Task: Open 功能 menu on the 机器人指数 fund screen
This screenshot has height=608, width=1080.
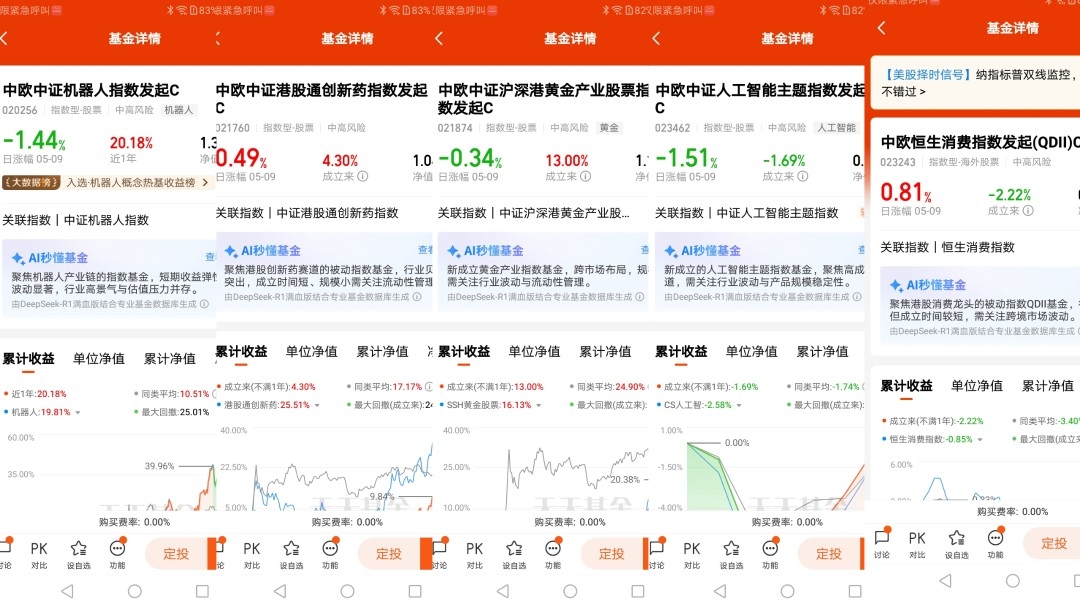Action: (118, 554)
